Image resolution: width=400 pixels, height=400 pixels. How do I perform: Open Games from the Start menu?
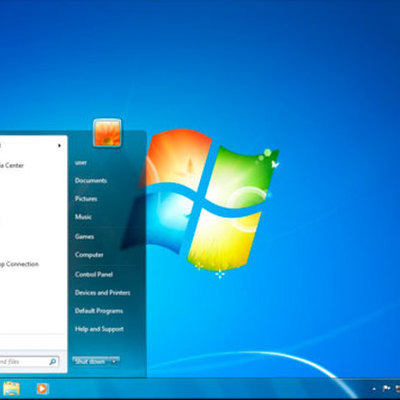click(x=84, y=236)
